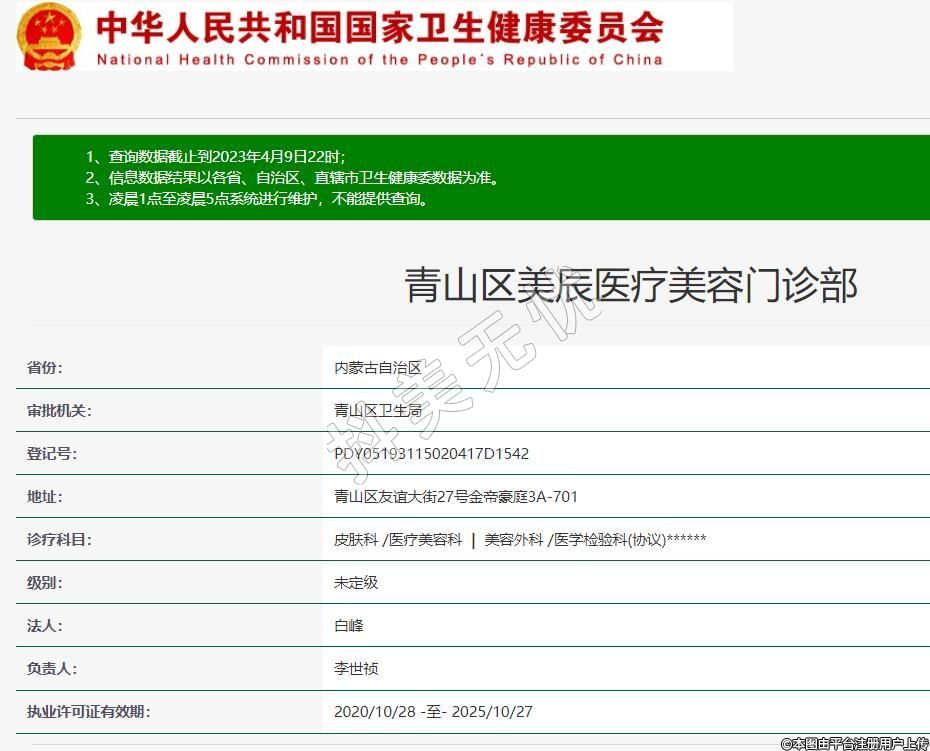Select the legal person name 白峰
This screenshot has width=930, height=751.
pyautogui.click(x=349, y=626)
